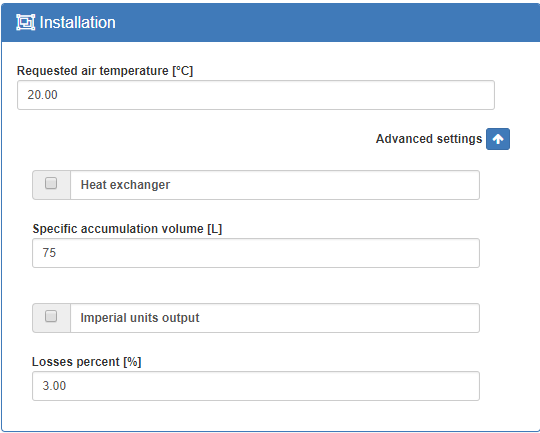
Task: Click the 3.00 losses value
Action: pyautogui.click(x=54, y=385)
